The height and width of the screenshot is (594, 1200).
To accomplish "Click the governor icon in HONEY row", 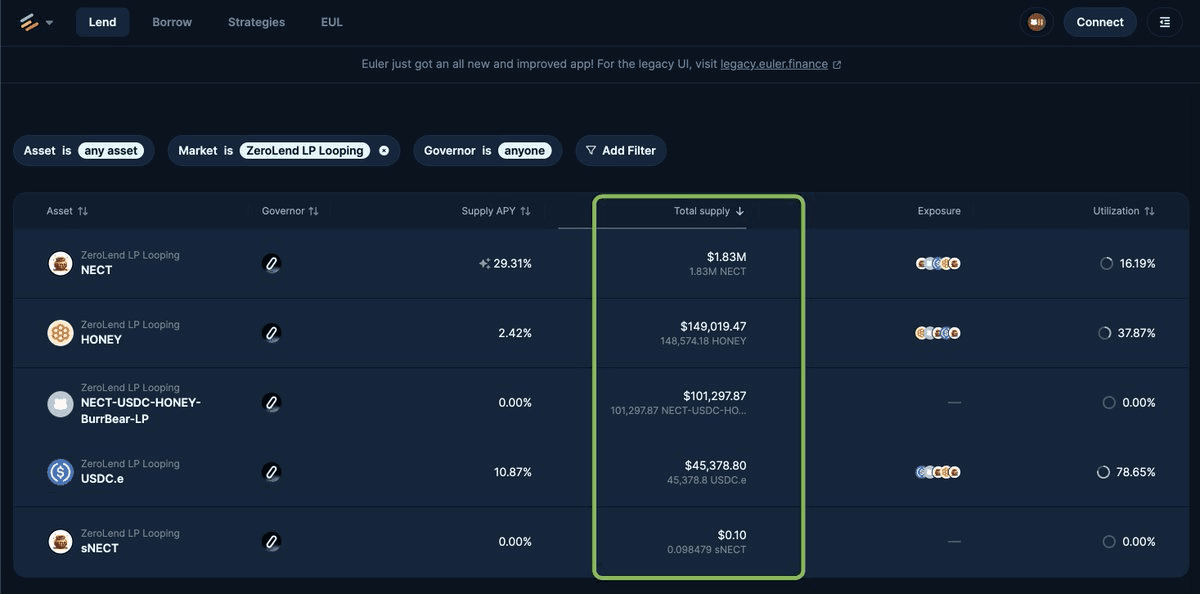I will click(x=271, y=333).
